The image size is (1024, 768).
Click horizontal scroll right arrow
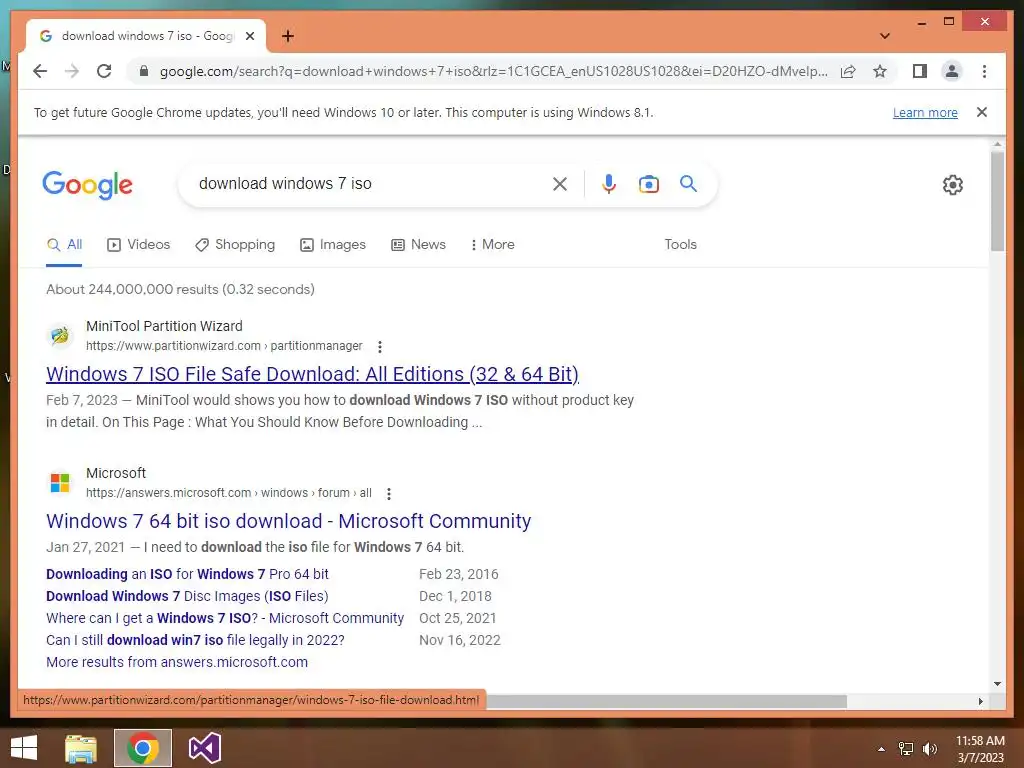pyautogui.click(x=980, y=701)
